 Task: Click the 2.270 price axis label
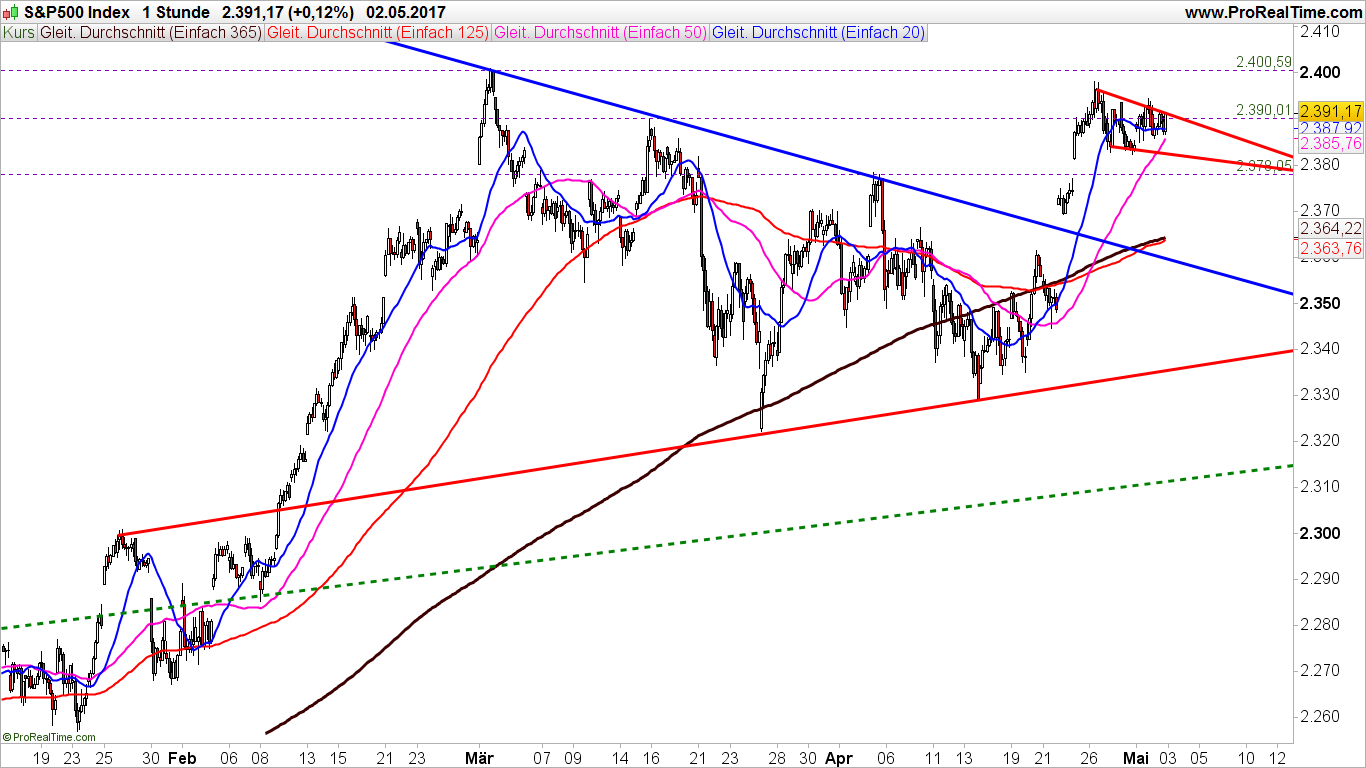pyautogui.click(x=1320, y=670)
